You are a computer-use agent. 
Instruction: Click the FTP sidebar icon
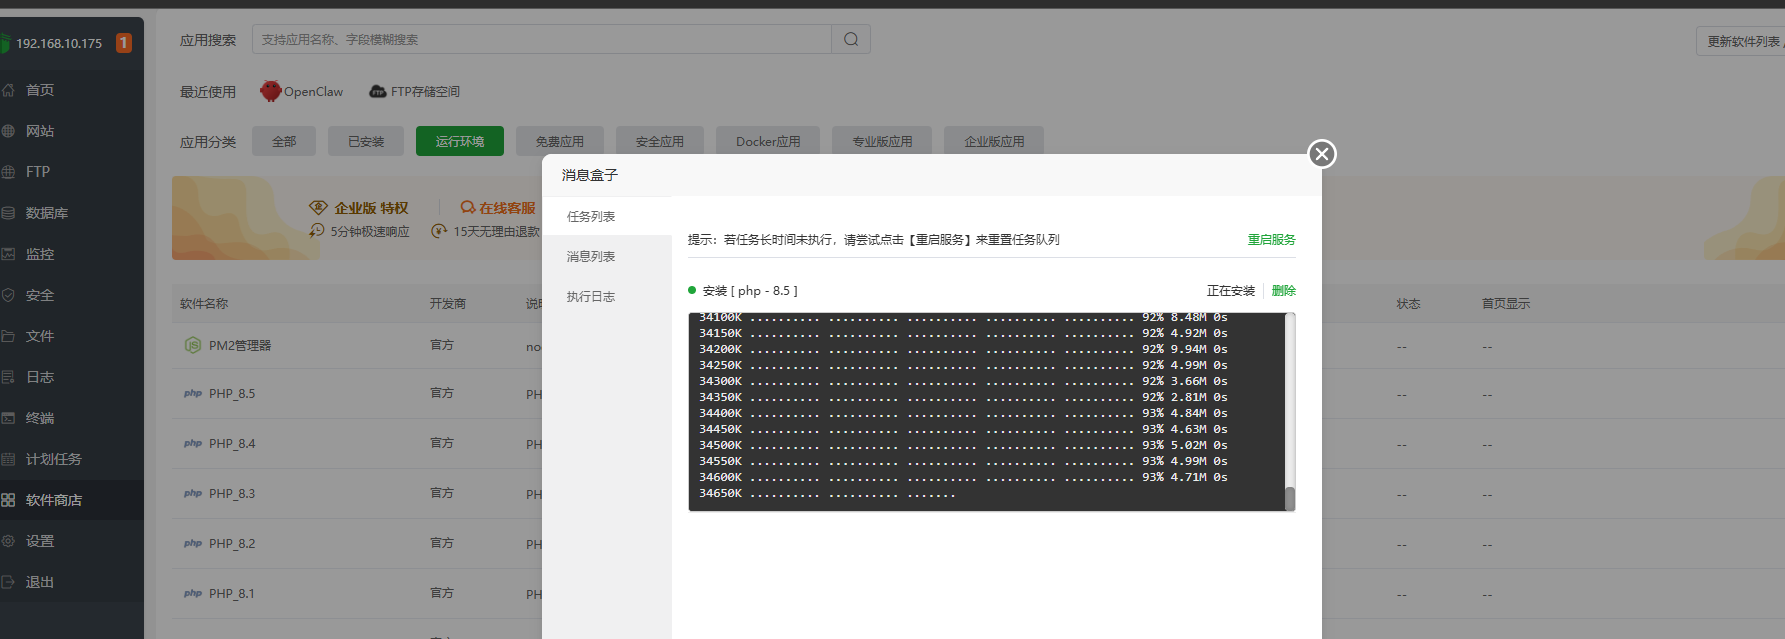(x=8, y=172)
